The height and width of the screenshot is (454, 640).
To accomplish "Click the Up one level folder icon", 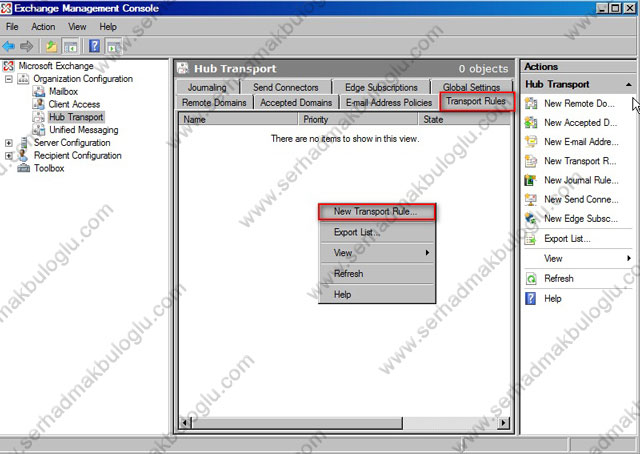I will [x=51, y=46].
